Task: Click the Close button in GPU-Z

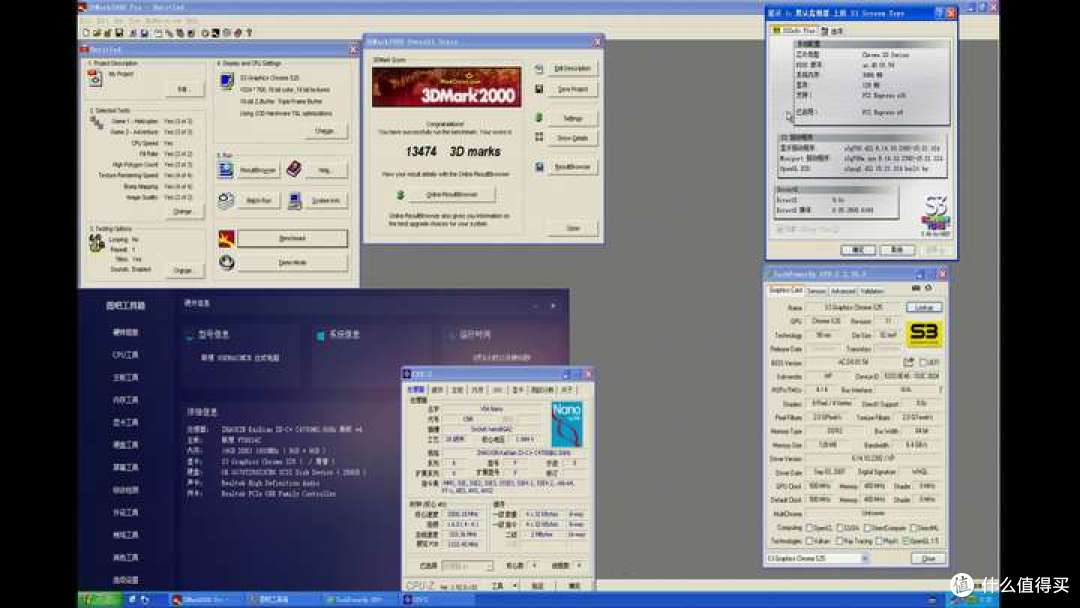Action: (x=928, y=558)
